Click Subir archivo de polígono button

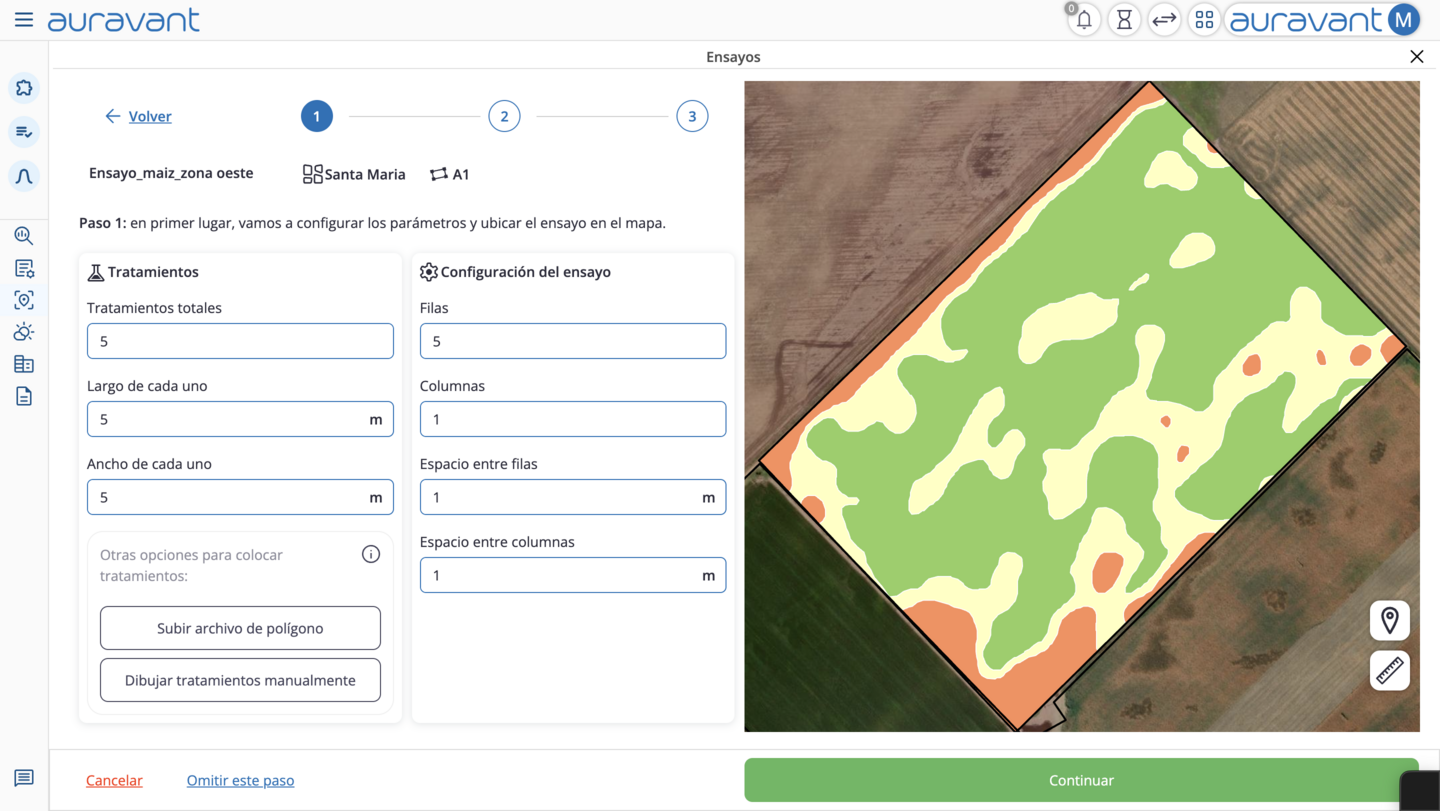click(x=240, y=628)
